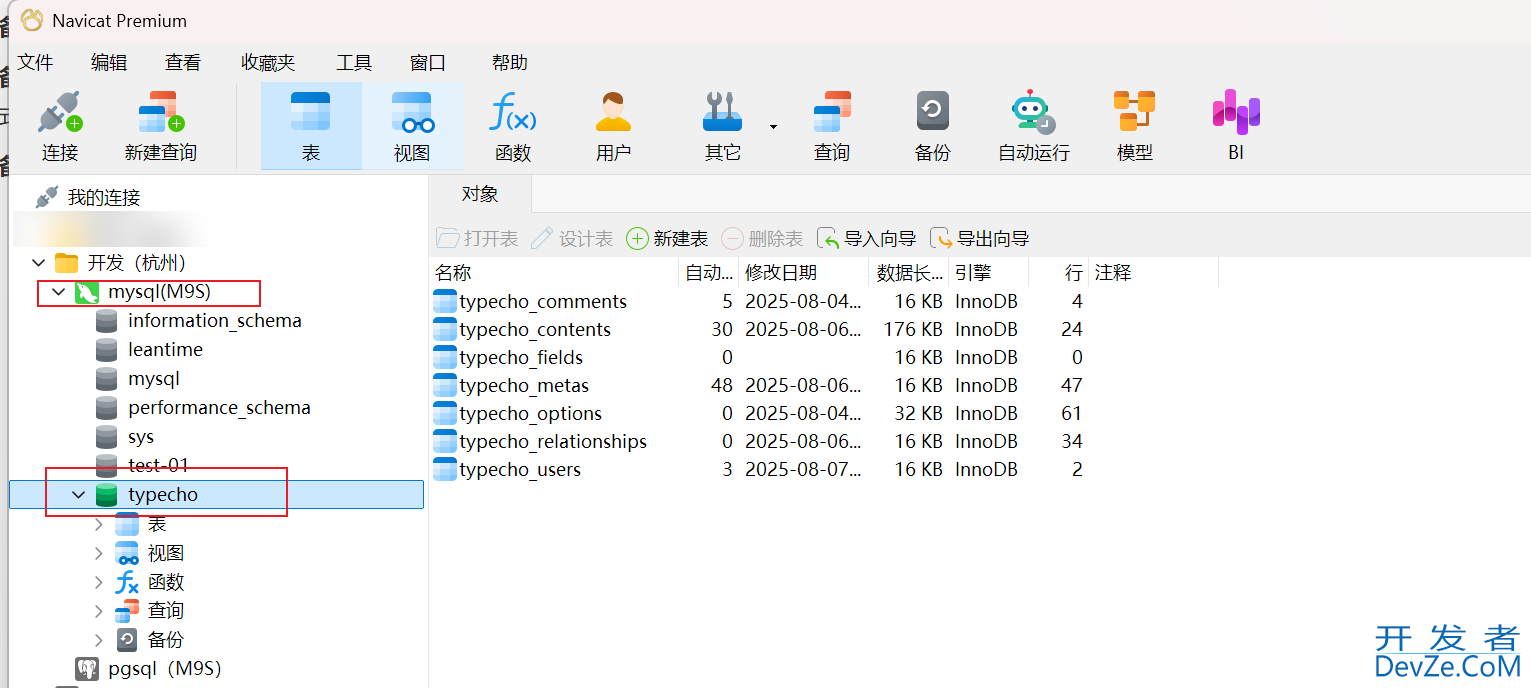Switch to the 对象 (Objects) tab

pos(480,195)
